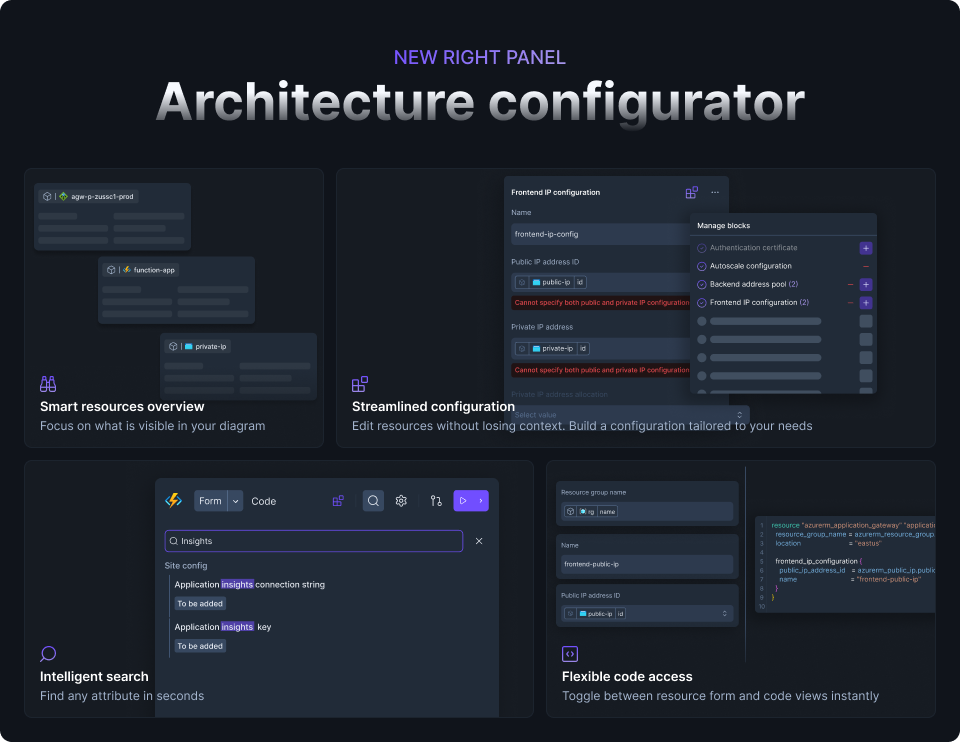Click the binoculars icon above Smart resources overview
960x742 pixels.
click(48, 384)
